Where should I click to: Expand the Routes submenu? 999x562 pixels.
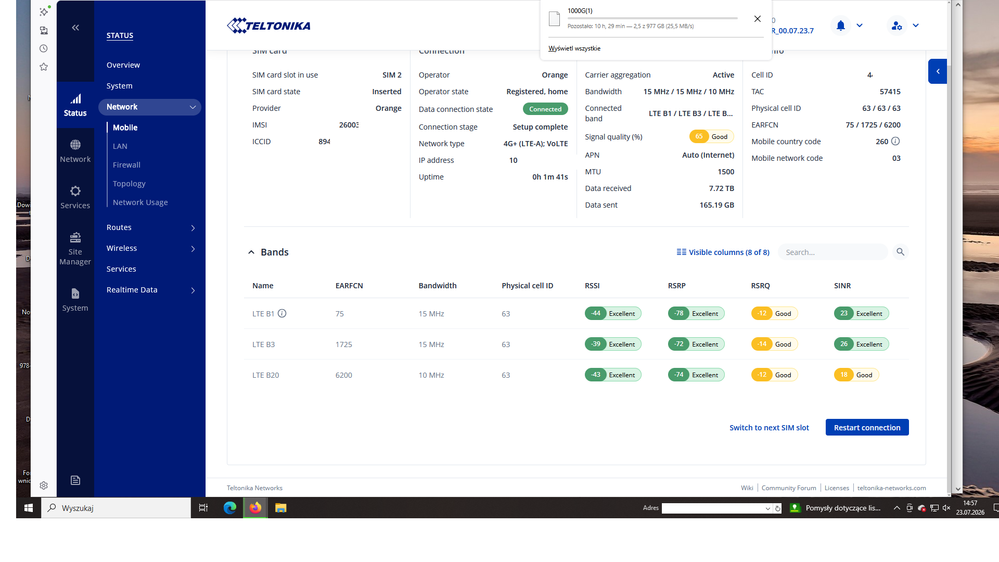(x=192, y=227)
